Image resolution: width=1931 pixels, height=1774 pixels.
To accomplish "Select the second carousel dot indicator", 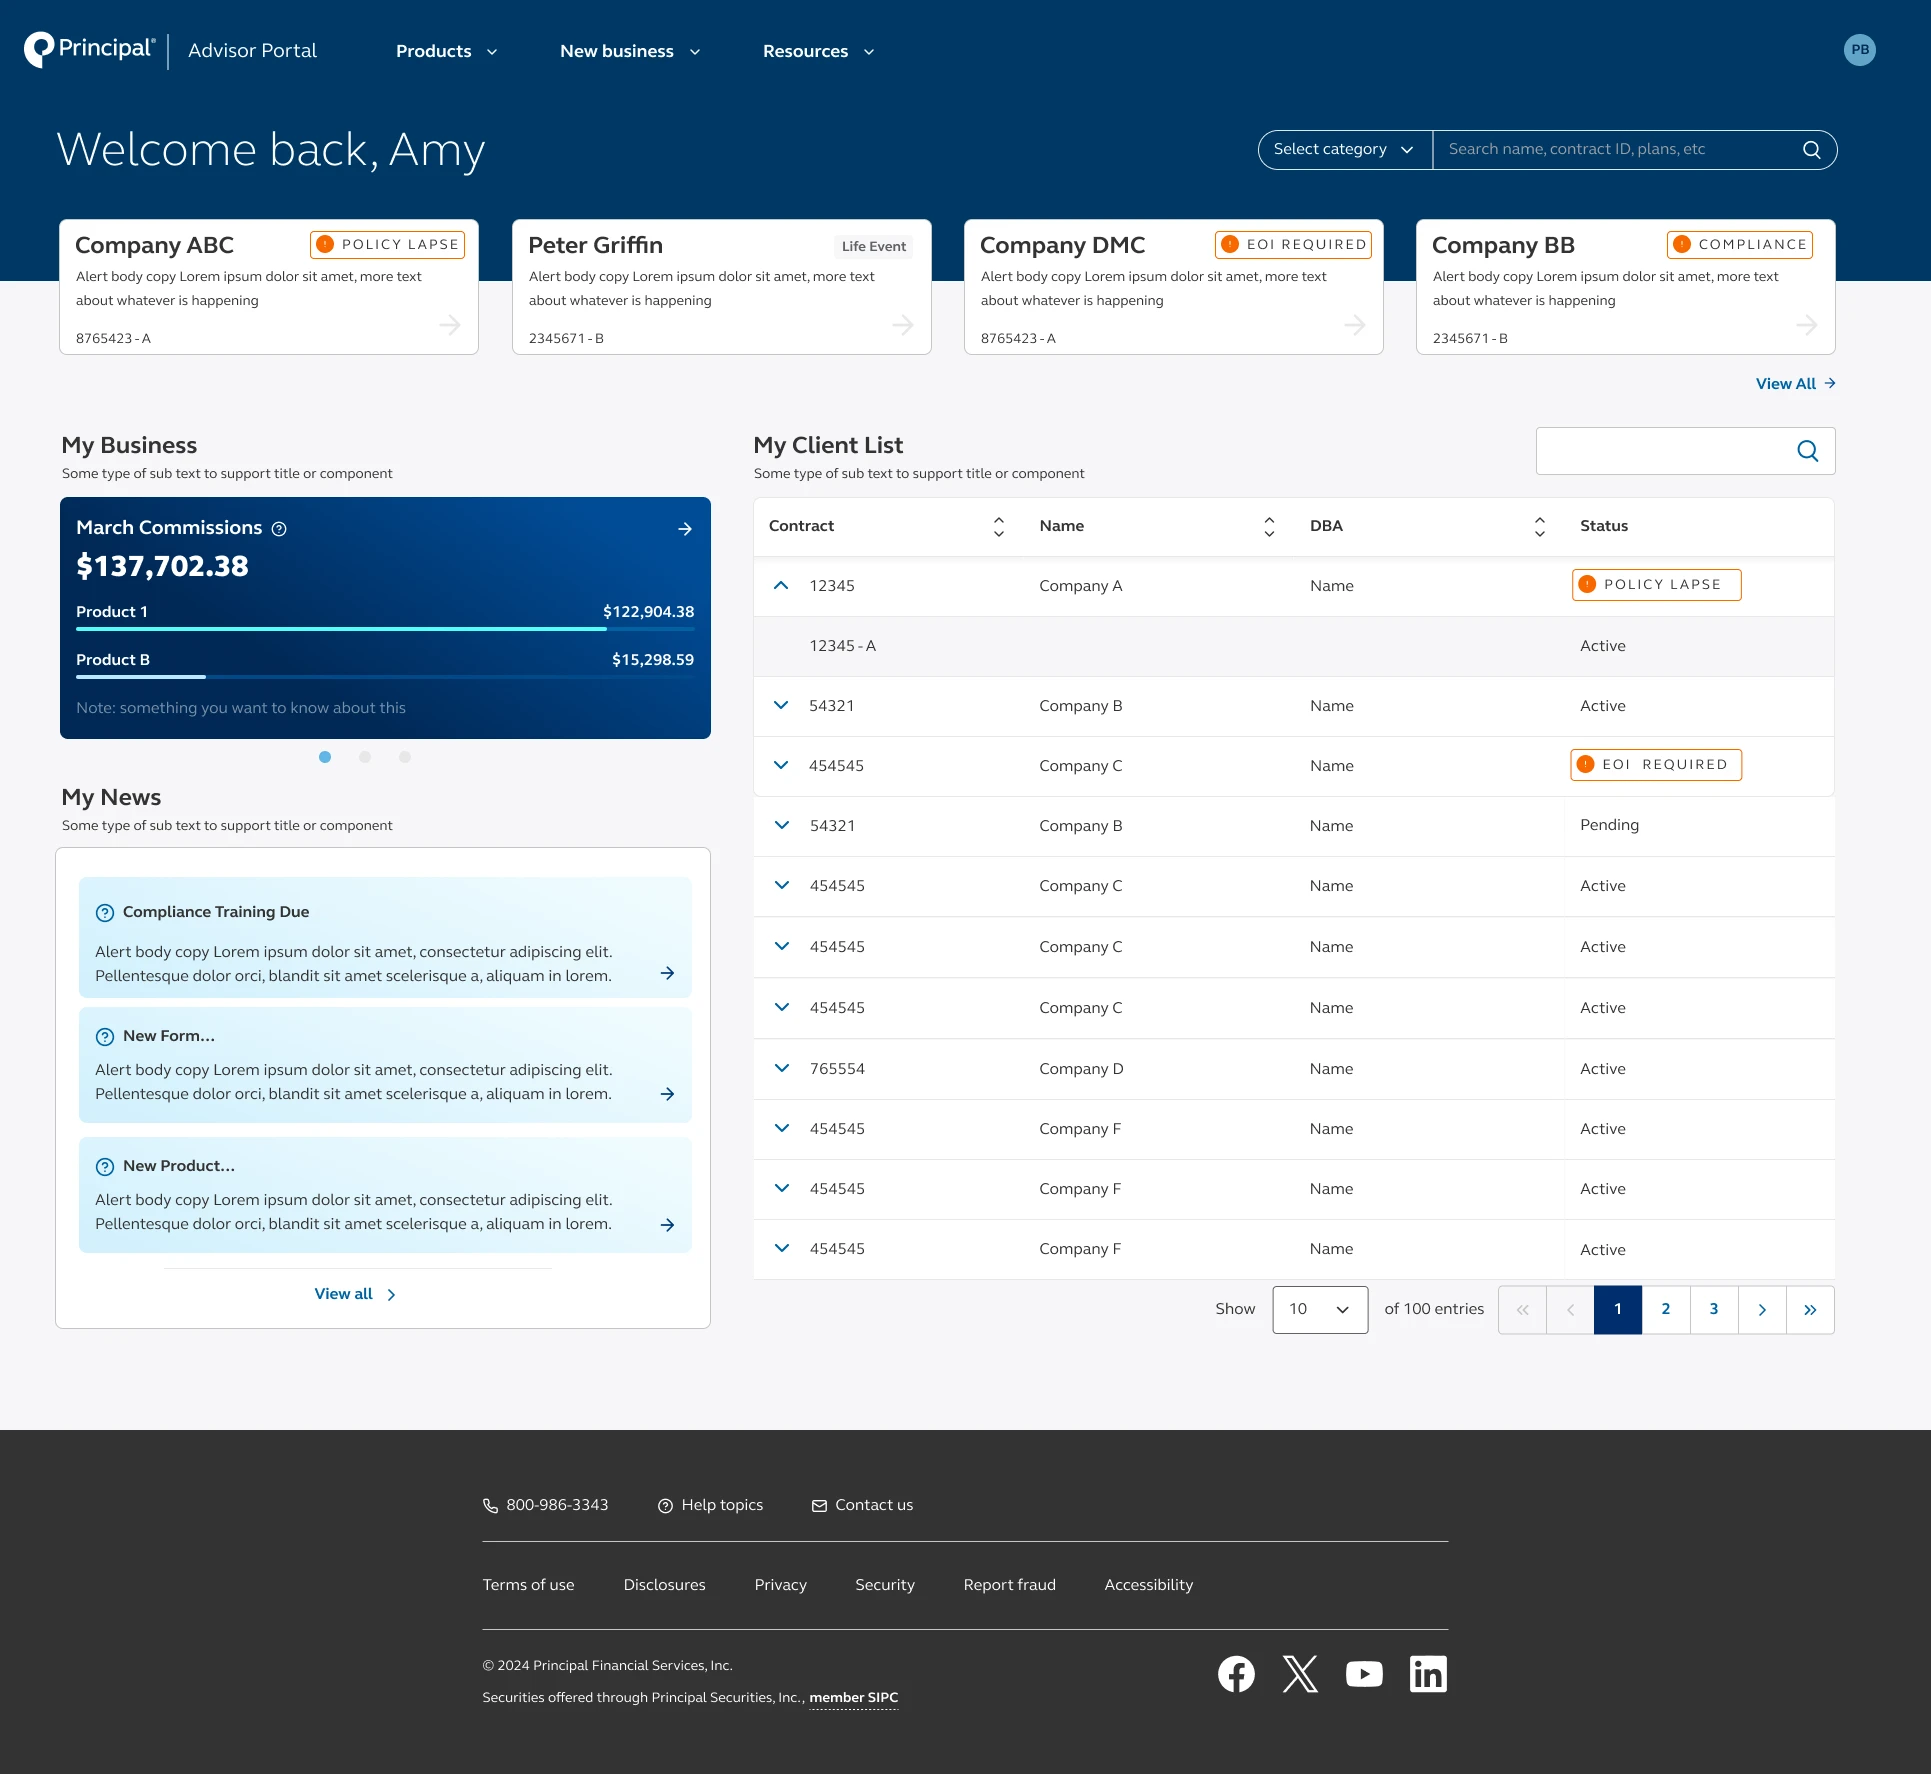I will (x=365, y=757).
